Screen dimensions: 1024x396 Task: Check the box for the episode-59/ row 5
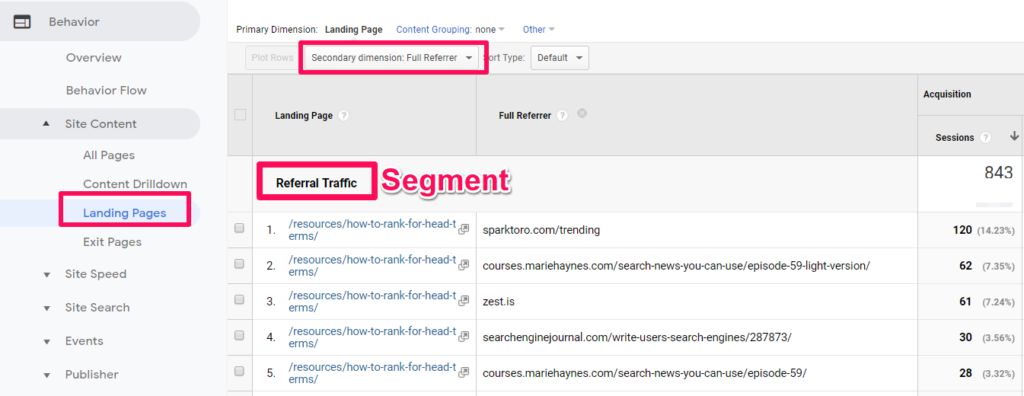pyautogui.click(x=239, y=371)
